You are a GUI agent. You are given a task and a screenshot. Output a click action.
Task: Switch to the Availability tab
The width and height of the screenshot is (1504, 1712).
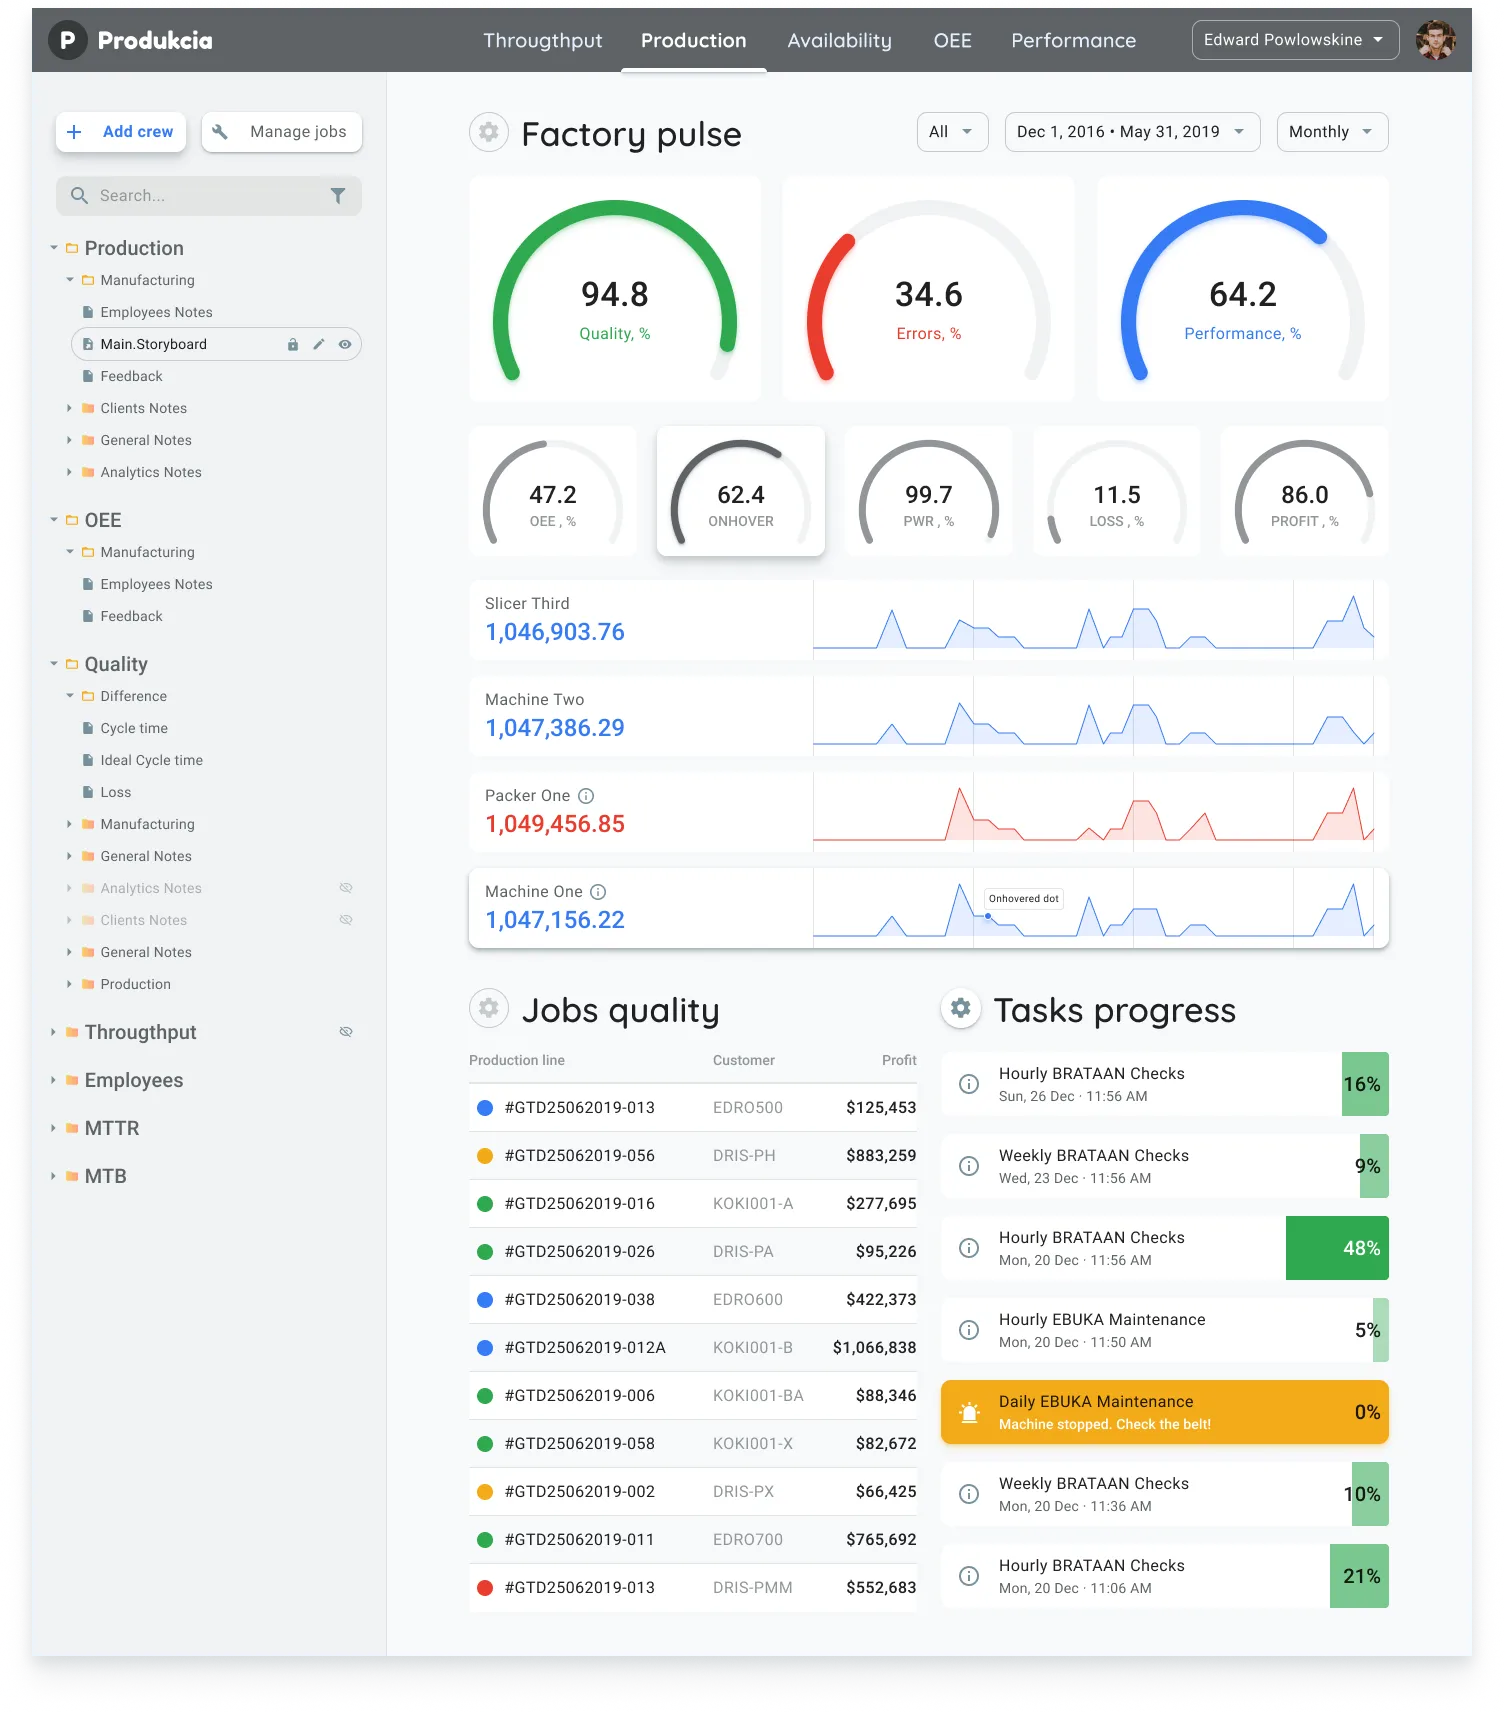point(839,40)
